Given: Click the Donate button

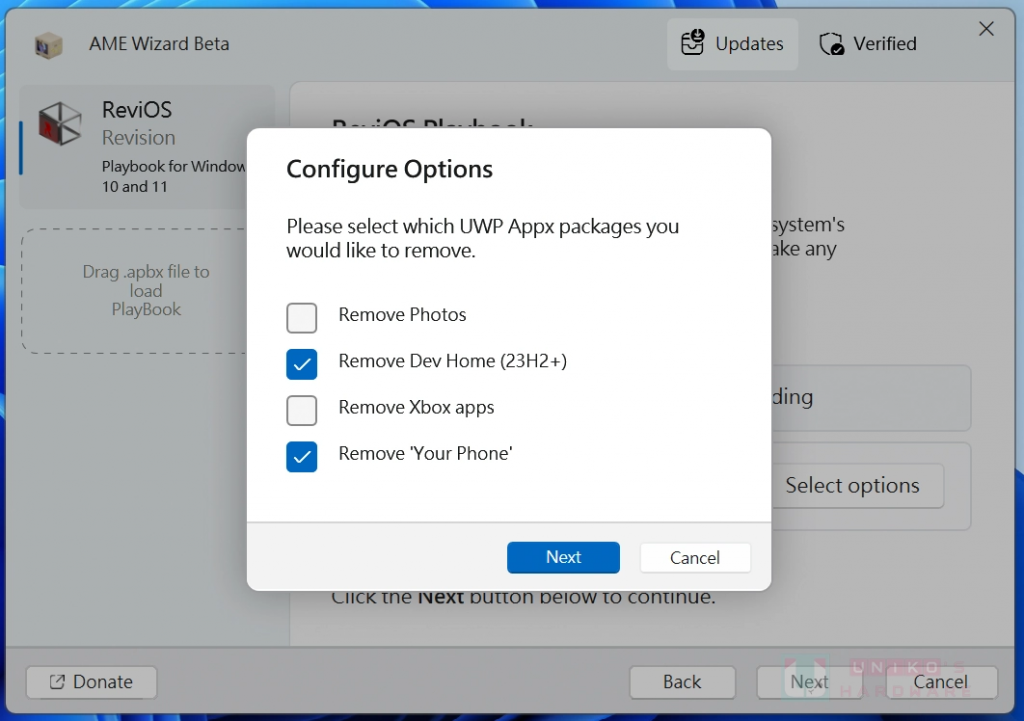Looking at the screenshot, I should pos(91,682).
